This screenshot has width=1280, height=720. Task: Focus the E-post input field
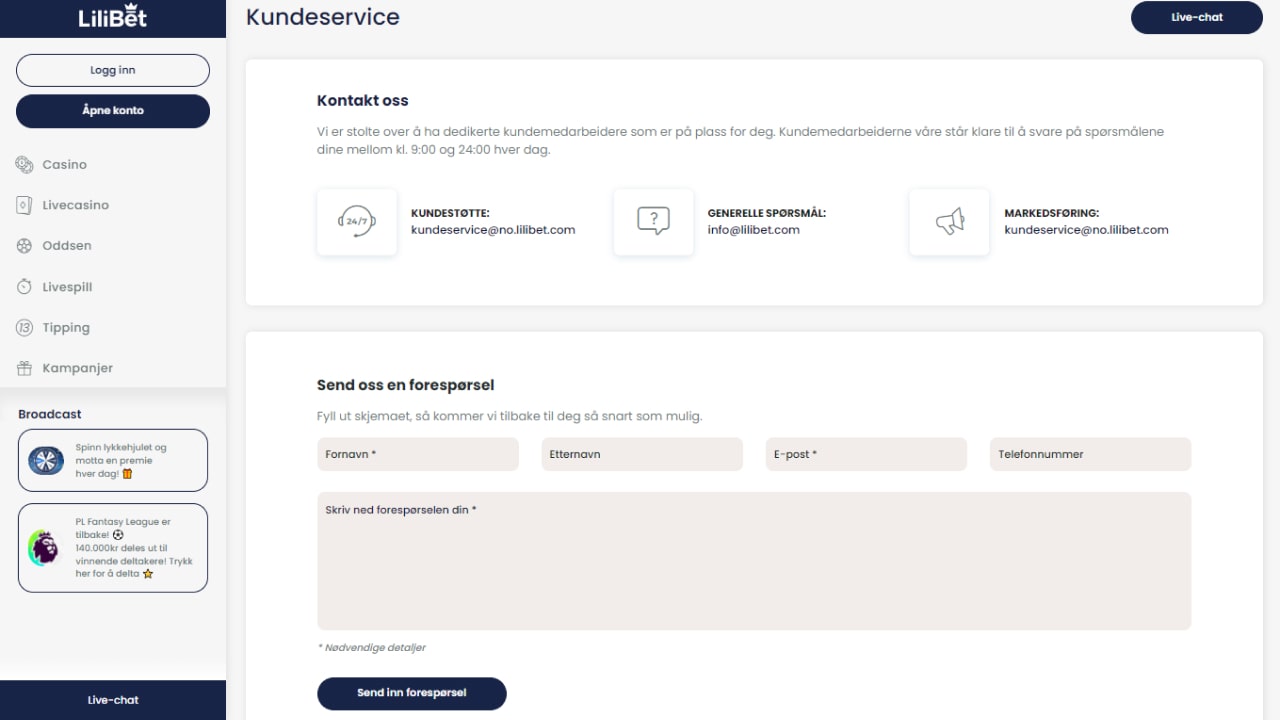tap(866, 454)
